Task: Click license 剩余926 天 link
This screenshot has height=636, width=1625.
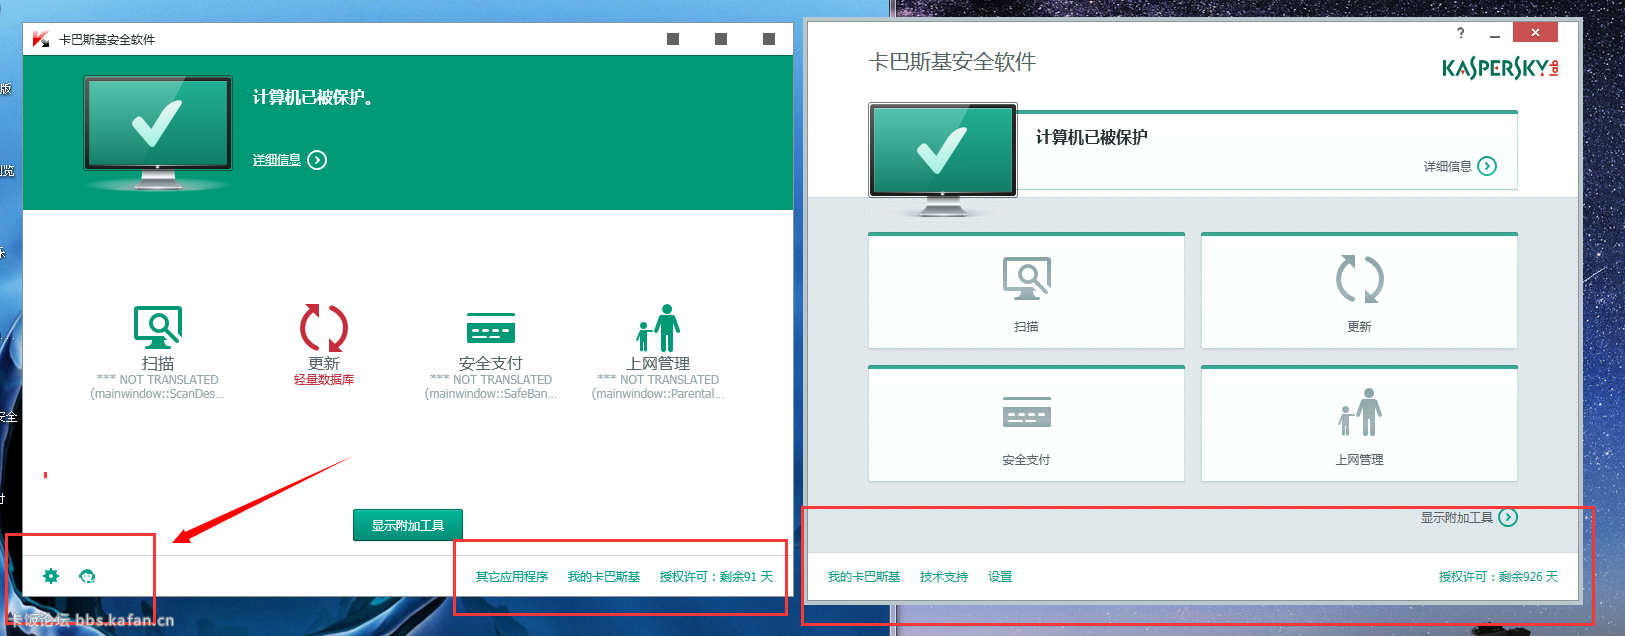Action: 1498,577
